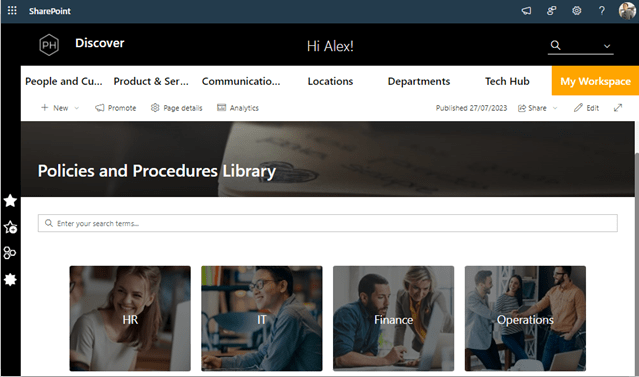This screenshot has width=639, height=377.
Task: Expand the New dropdown chevron
Action: tap(77, 108)
